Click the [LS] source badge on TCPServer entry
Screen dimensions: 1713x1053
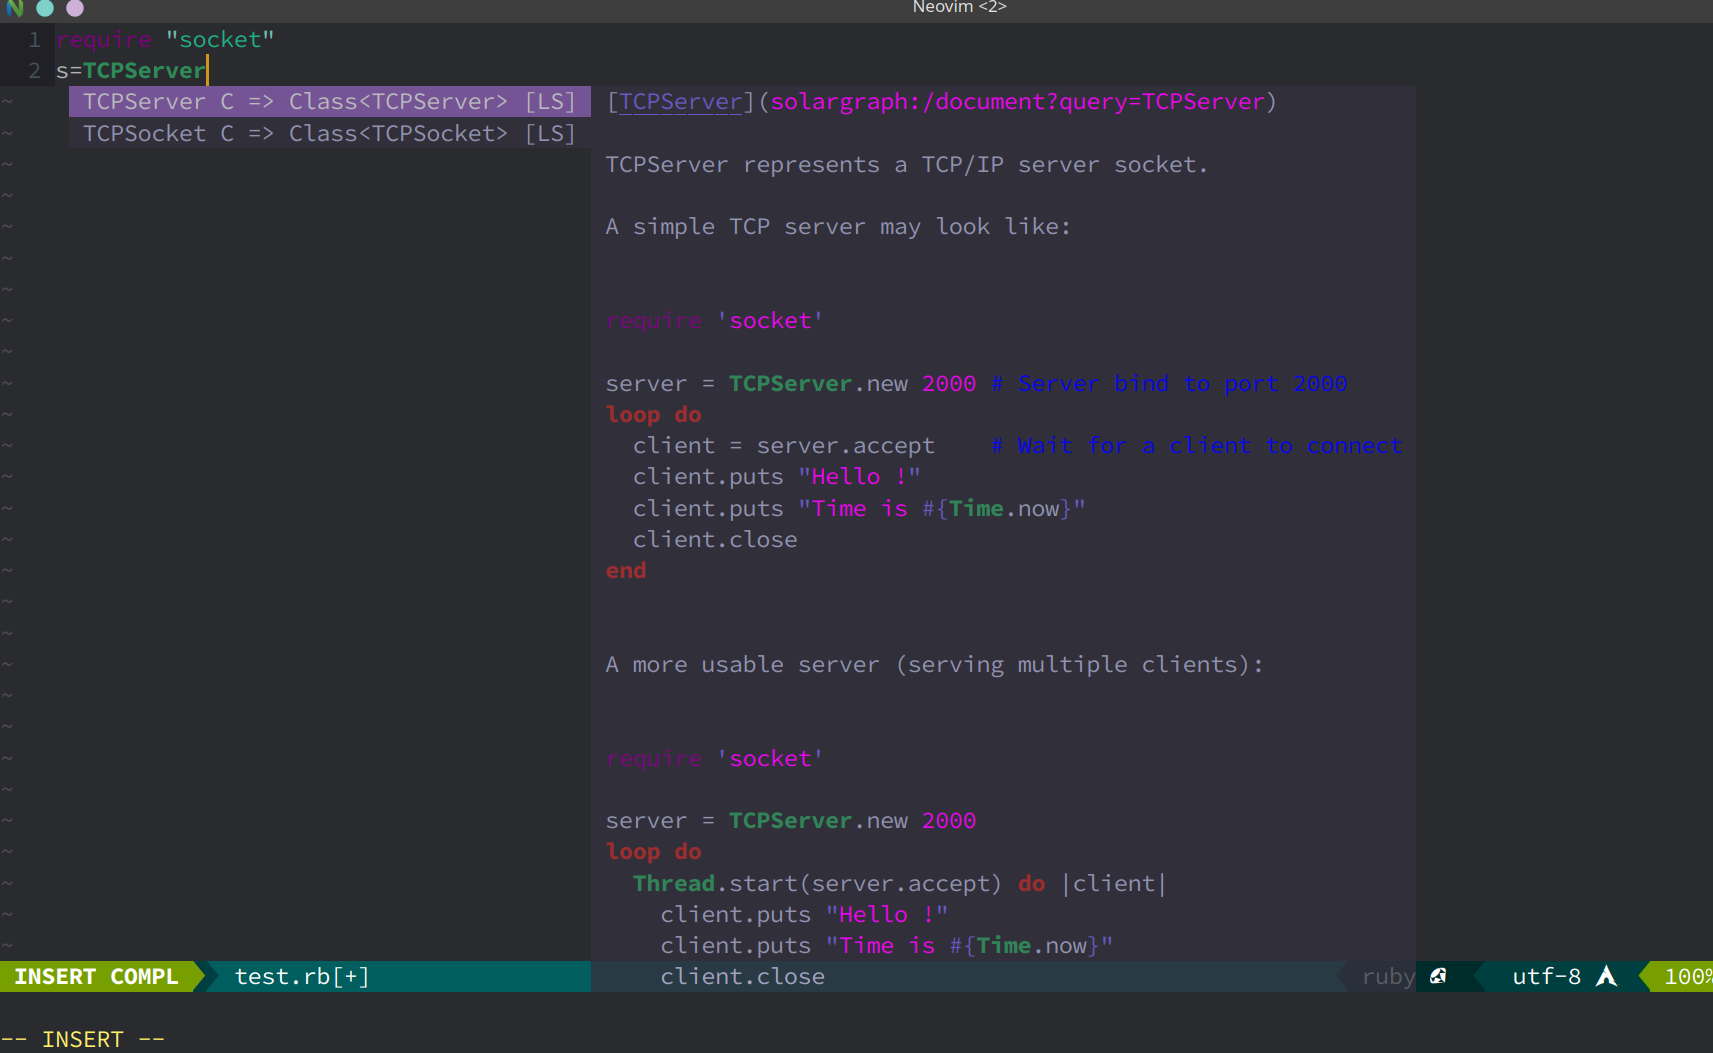[549, 101]
